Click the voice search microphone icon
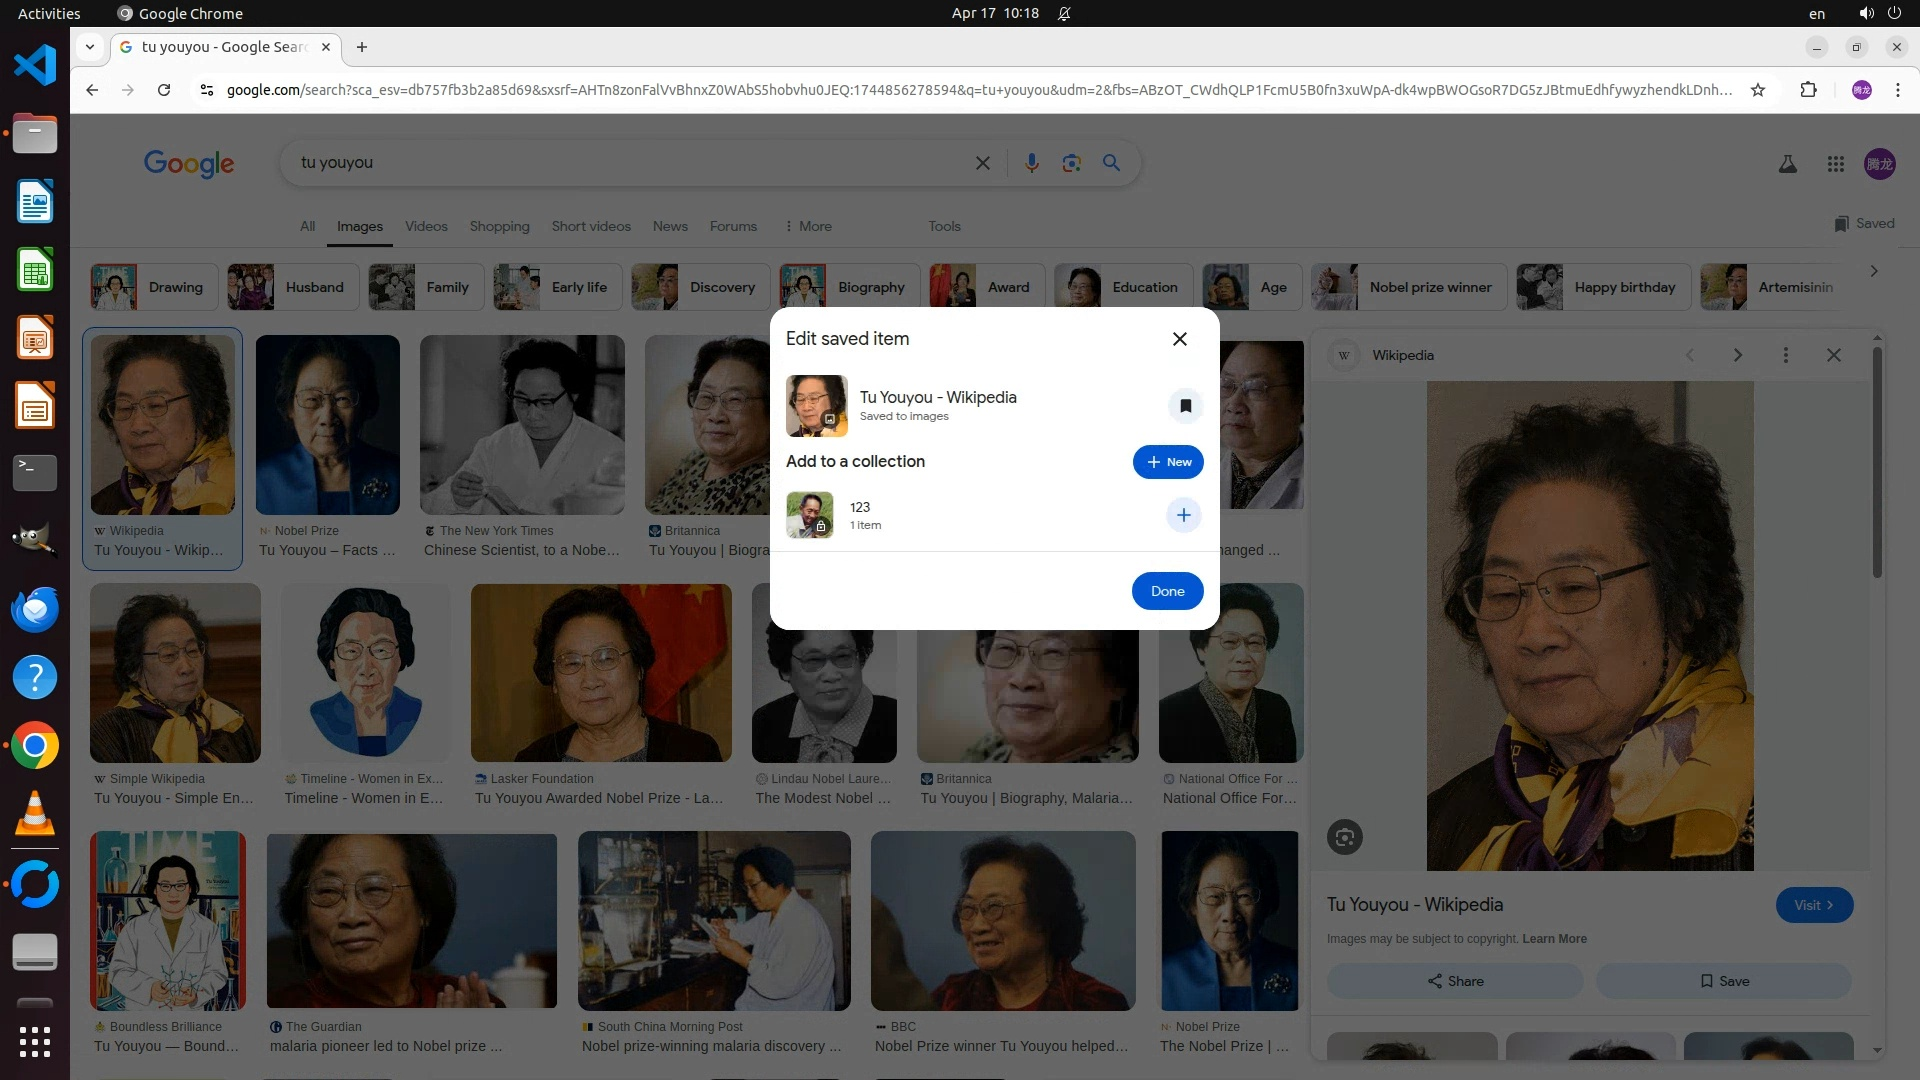1920x1080 pixels. coord(1031,163)
